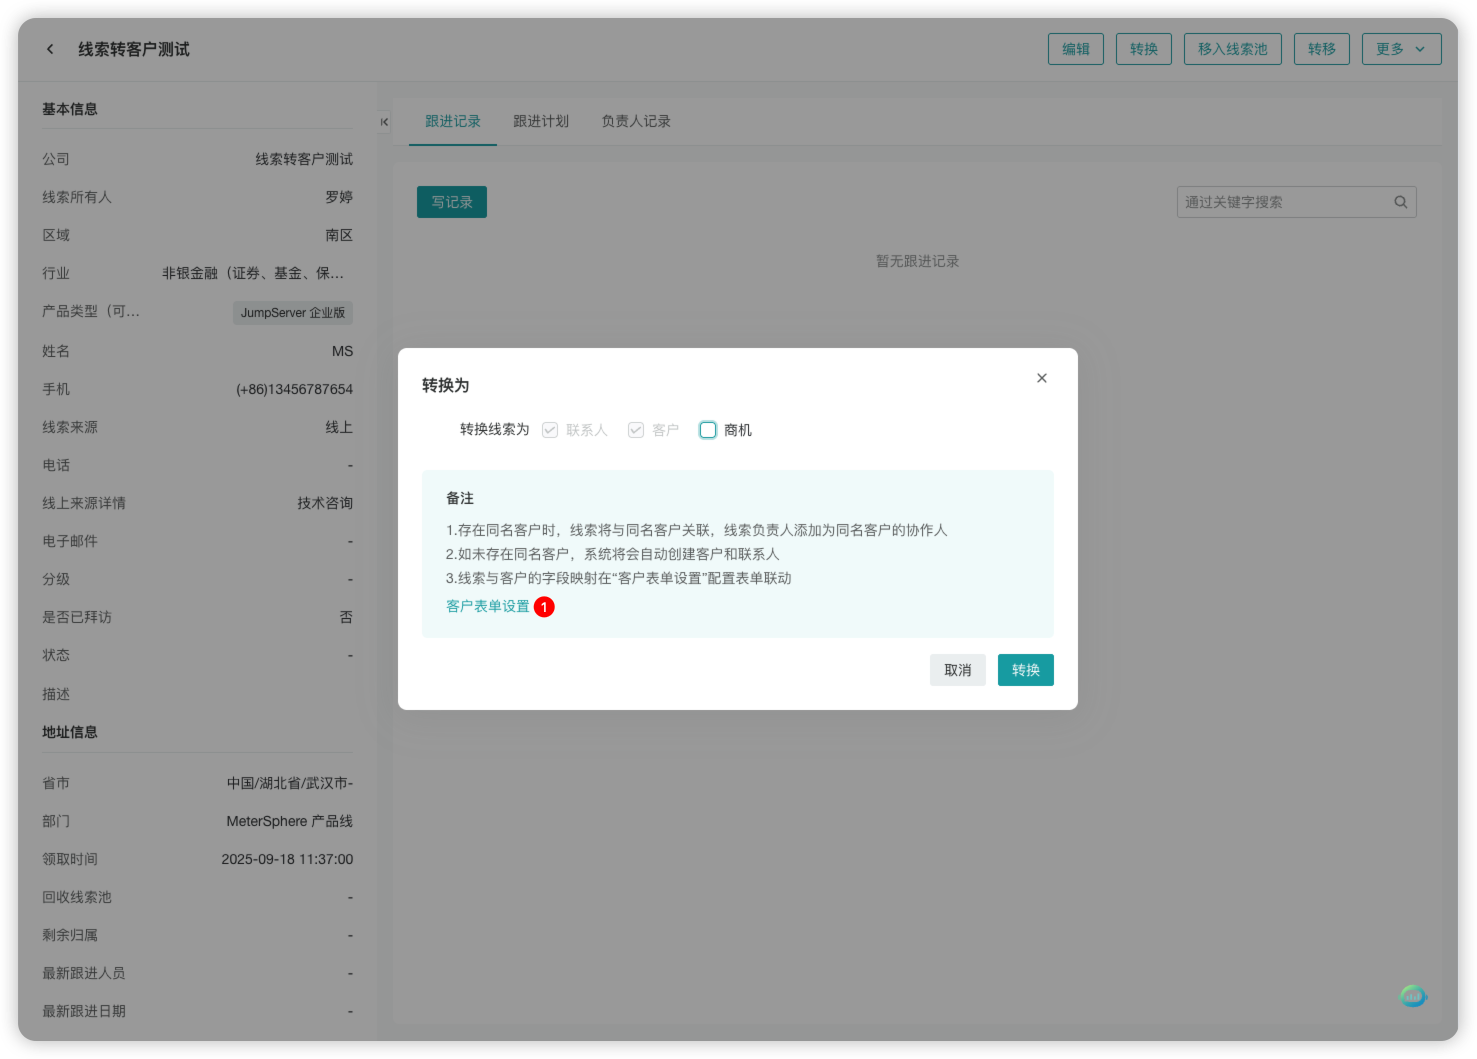Click the magnifier icon in keyword search
The height and width of the screenshot is (1059, 1477).
click(x=1399, y=201)
